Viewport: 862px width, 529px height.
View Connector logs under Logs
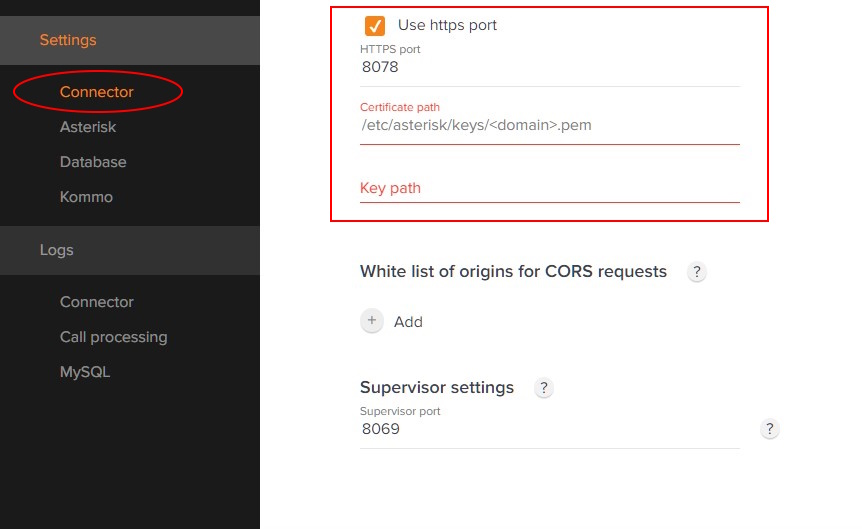tap(97, 302)
